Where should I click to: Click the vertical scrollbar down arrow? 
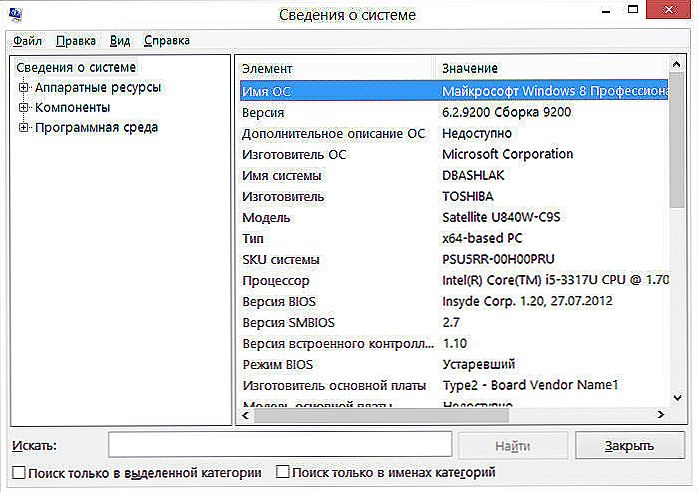click(677, 397)
